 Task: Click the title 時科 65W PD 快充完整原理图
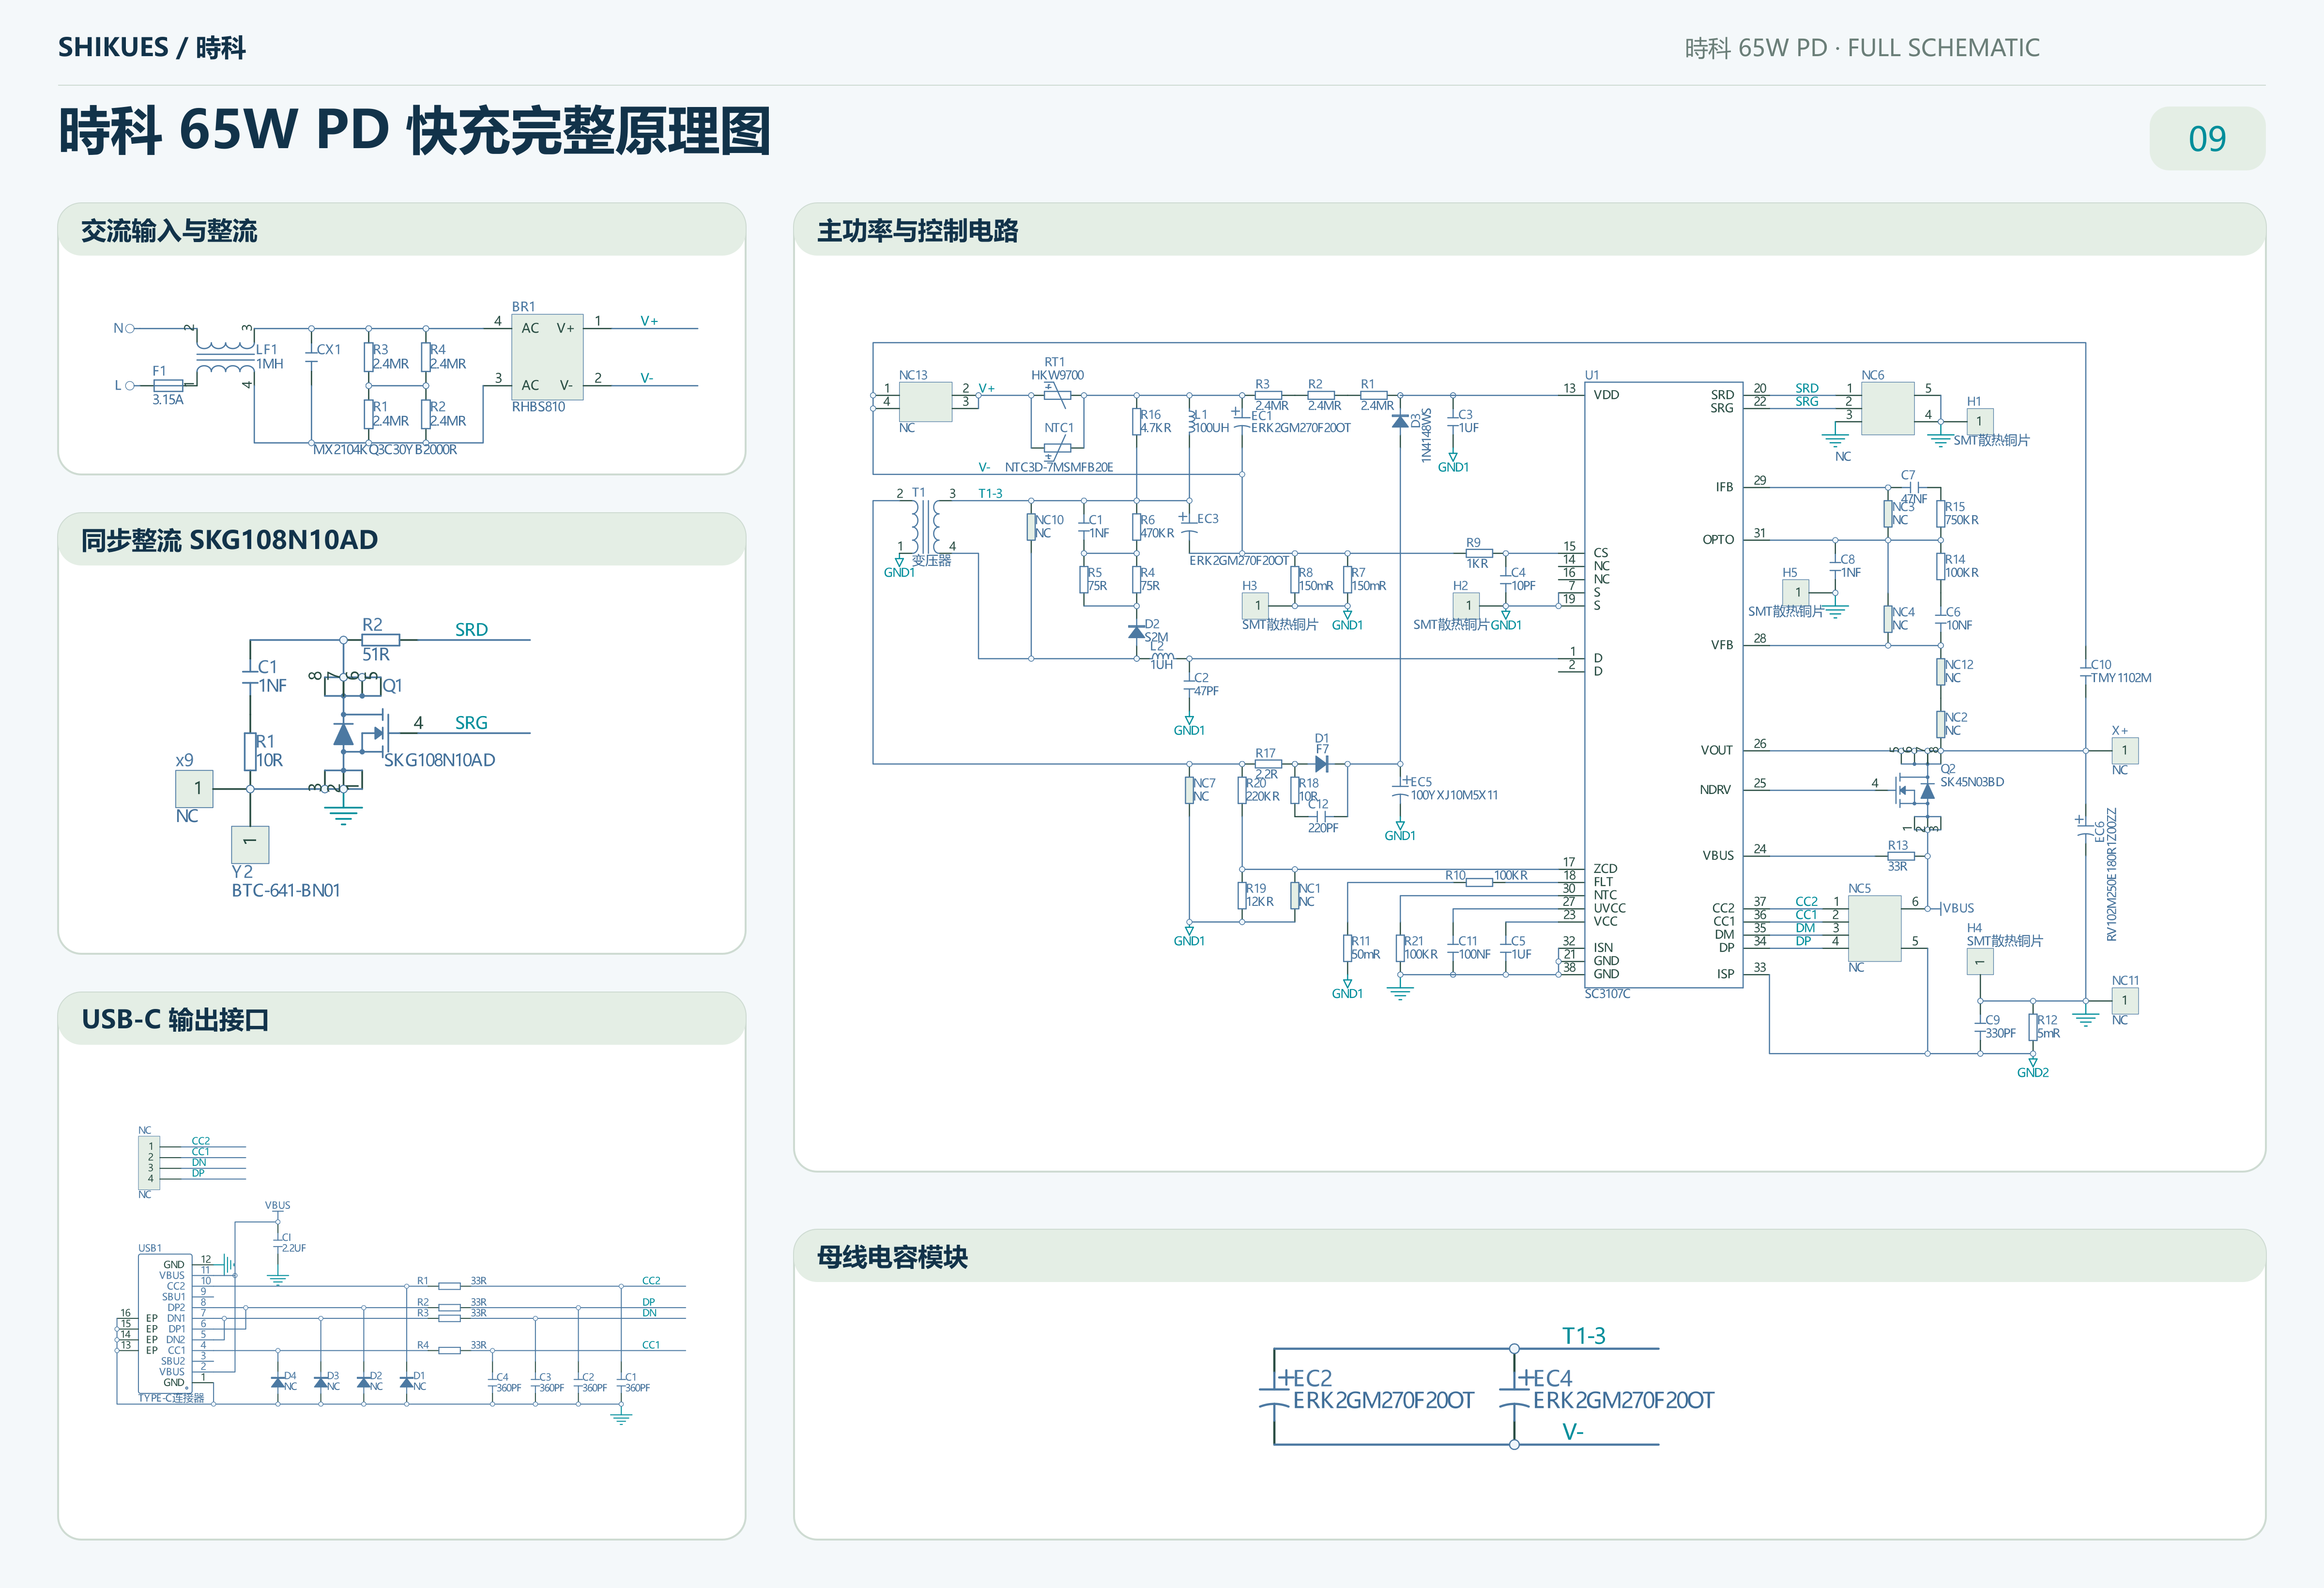pos(414,131)
